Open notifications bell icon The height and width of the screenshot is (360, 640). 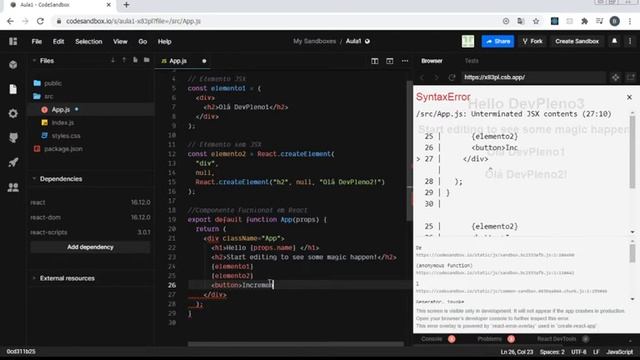tap(614, 41)
